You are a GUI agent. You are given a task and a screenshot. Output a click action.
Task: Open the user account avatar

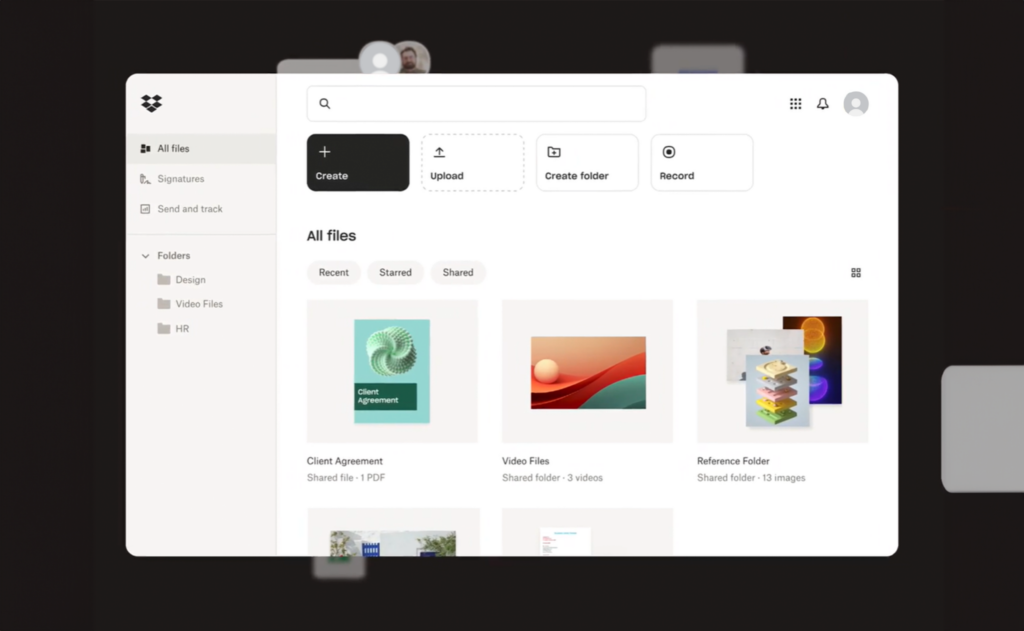856,104
